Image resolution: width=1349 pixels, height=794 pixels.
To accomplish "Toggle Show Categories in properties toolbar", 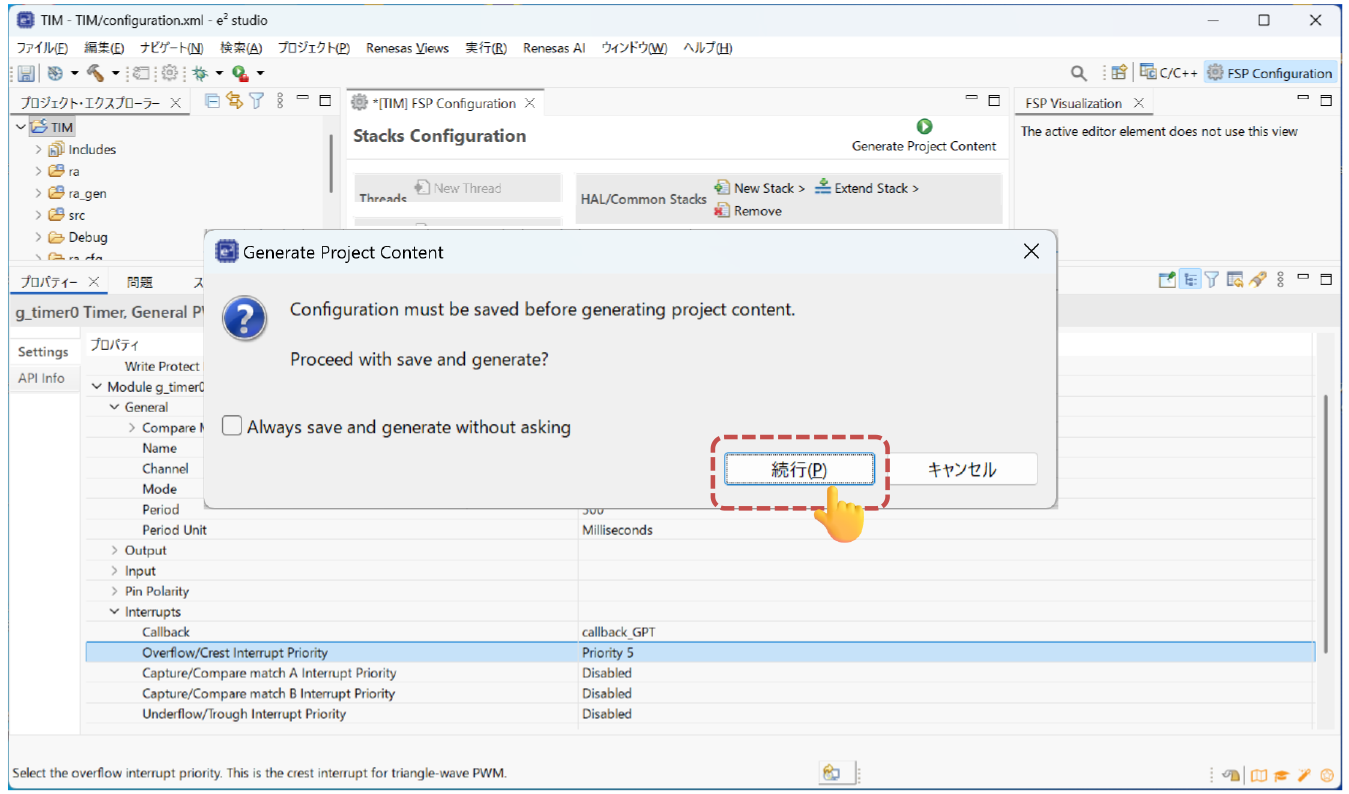I will pos(1190,280).
